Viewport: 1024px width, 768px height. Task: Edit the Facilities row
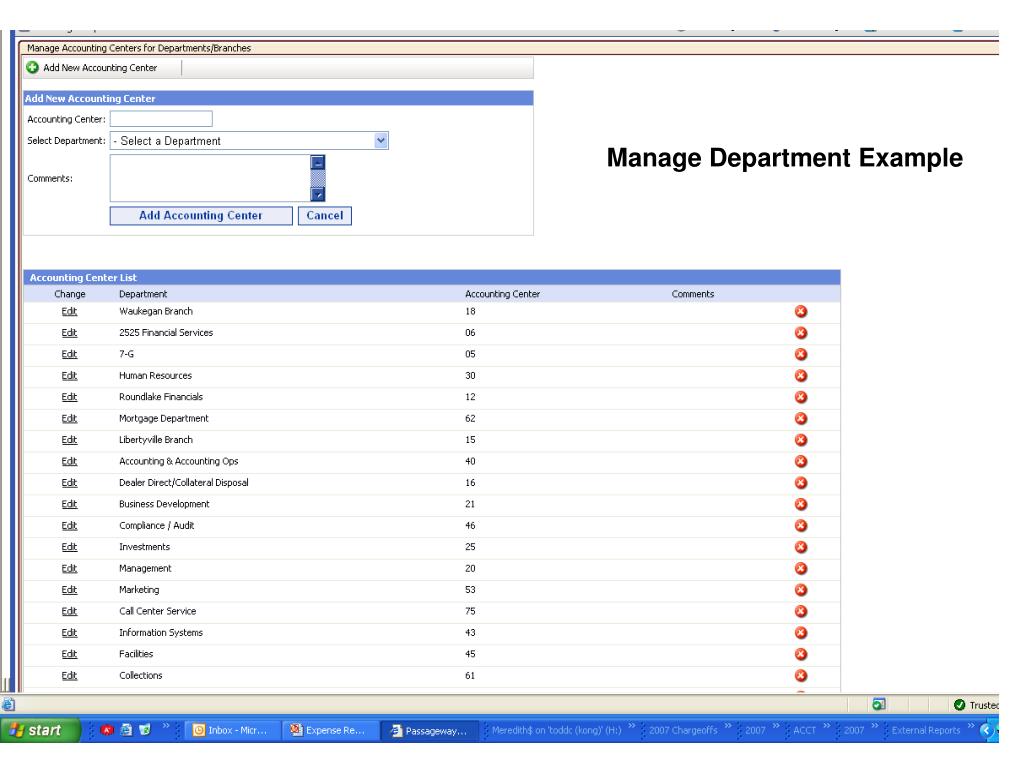point(69,654)
